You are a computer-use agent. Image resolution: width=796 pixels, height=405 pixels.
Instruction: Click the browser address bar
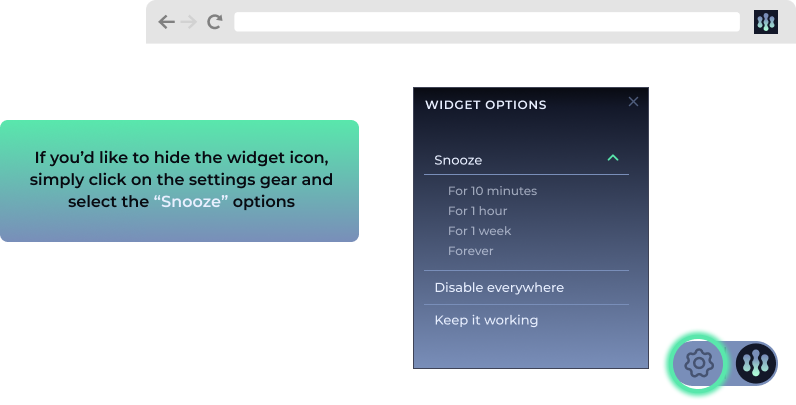[487, 21]
